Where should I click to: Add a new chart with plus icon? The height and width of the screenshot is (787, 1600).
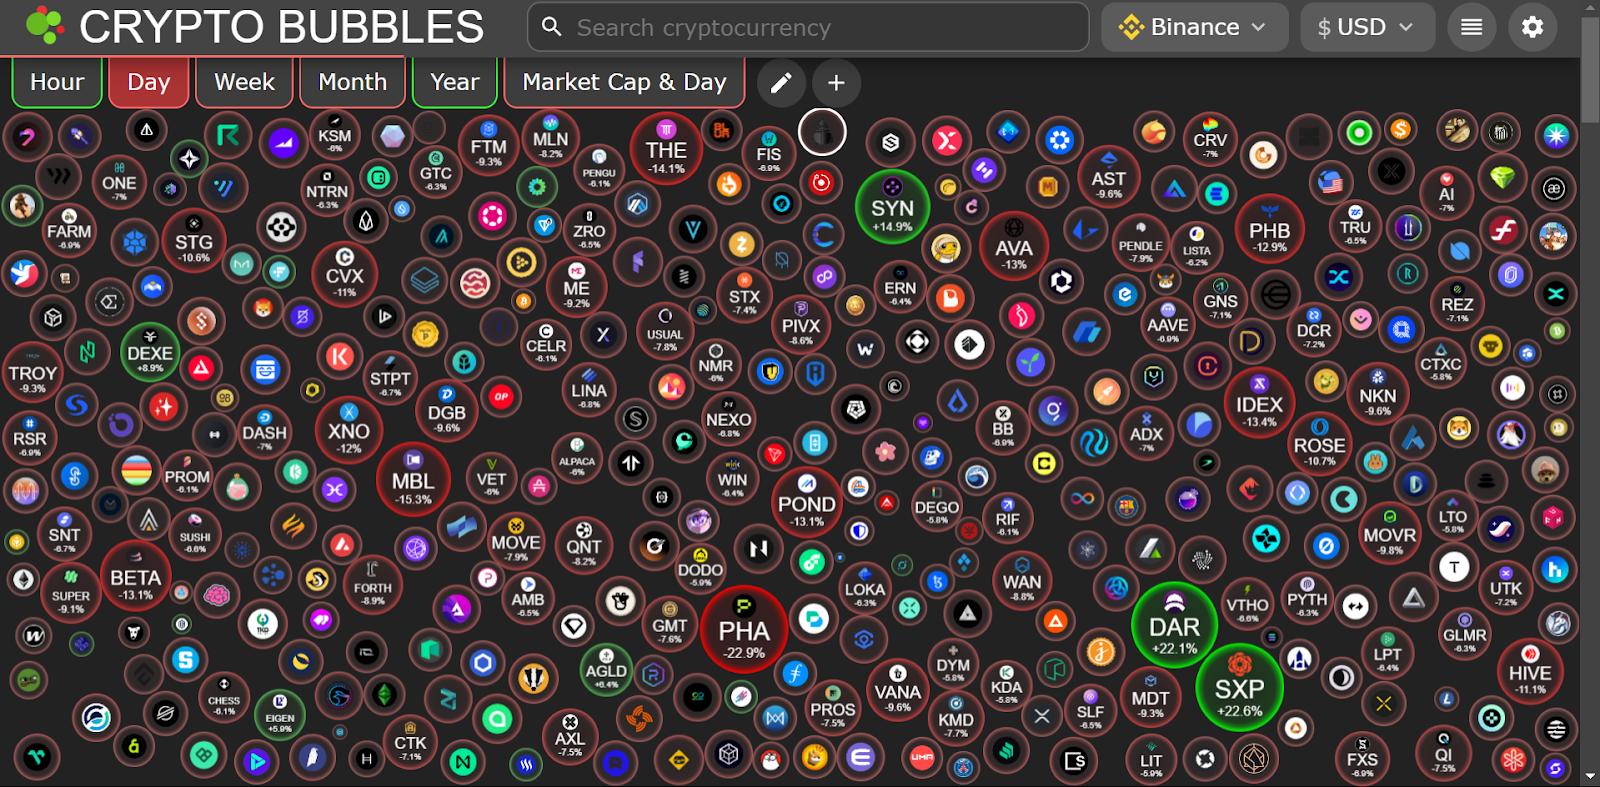(837, 83)
